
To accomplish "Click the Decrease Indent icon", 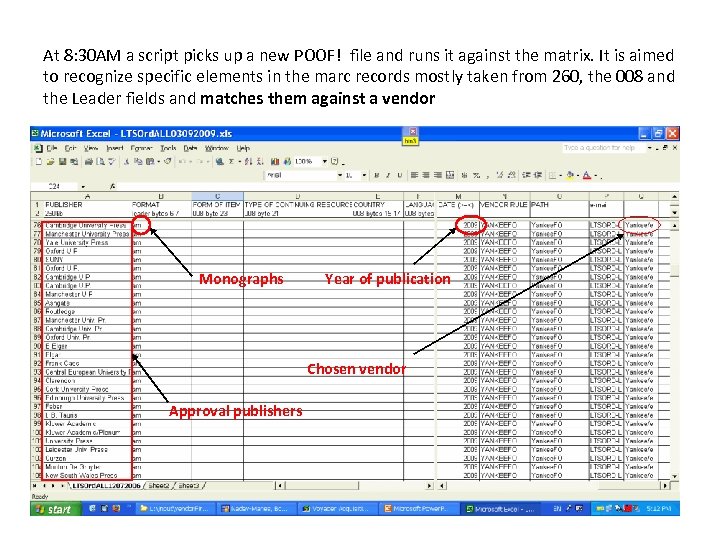I will coord(526,175).
